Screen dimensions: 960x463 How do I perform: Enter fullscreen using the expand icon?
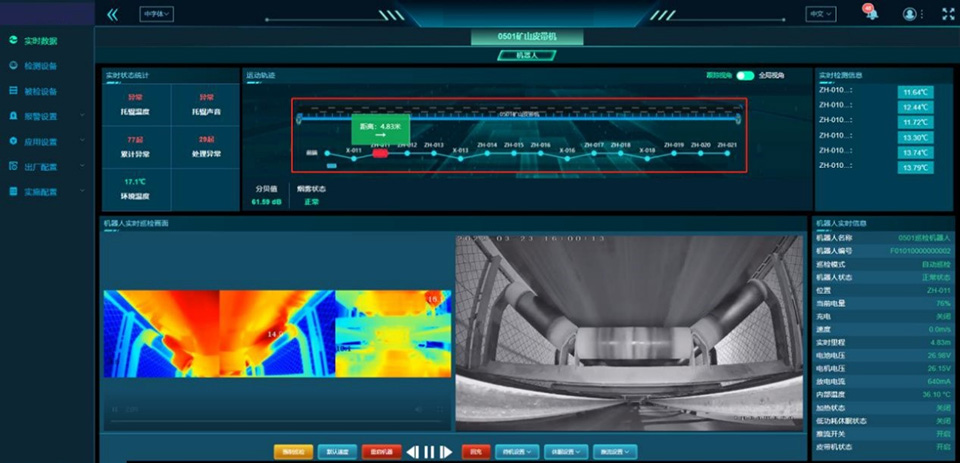[x=948, y=14]
